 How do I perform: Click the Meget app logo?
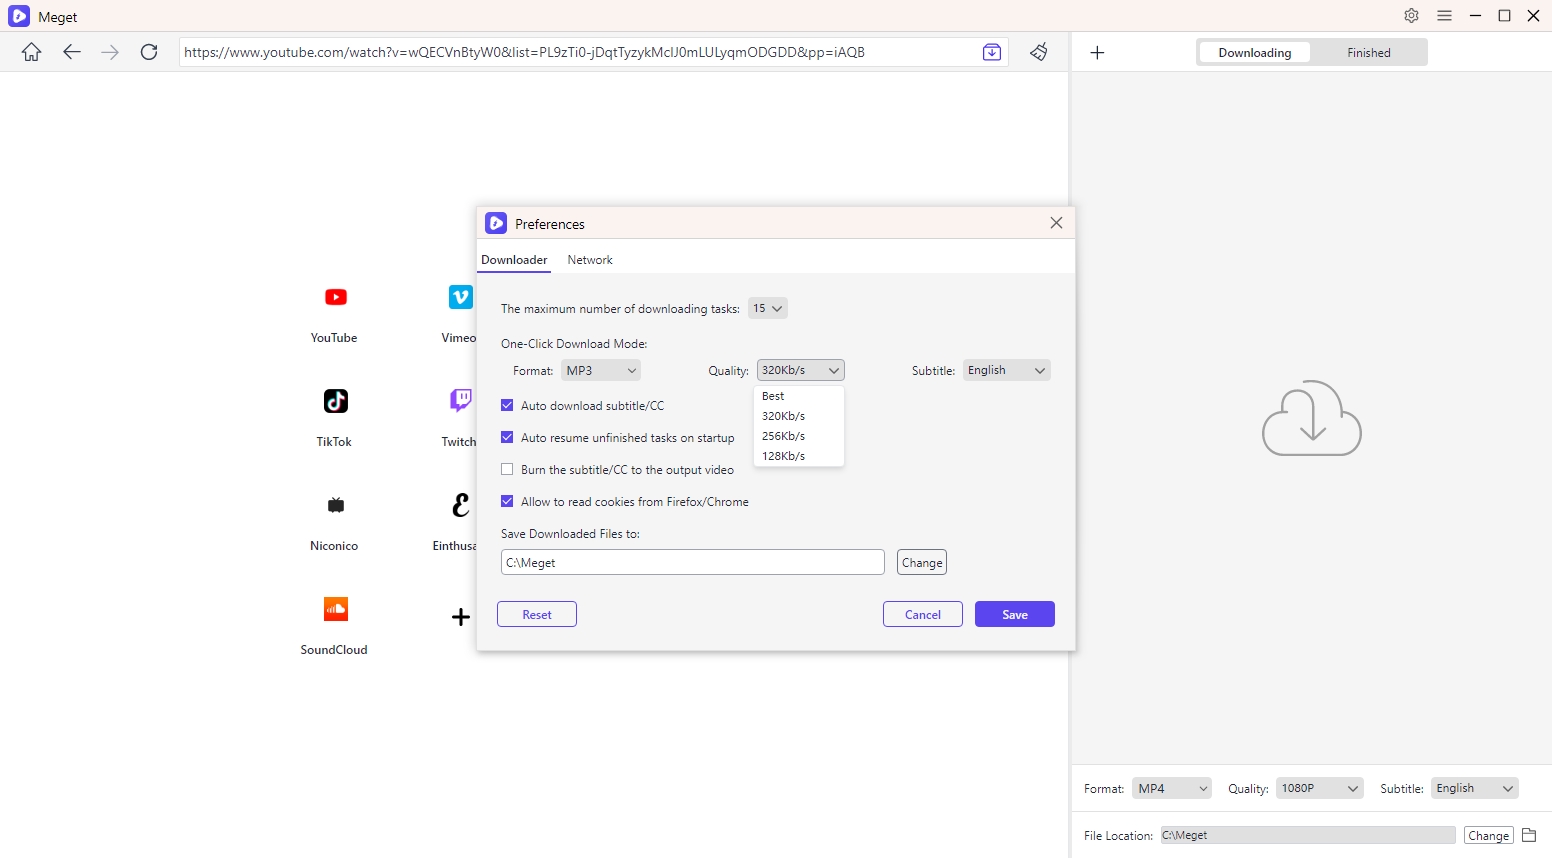pyautogui.click(x=19, y=16)
